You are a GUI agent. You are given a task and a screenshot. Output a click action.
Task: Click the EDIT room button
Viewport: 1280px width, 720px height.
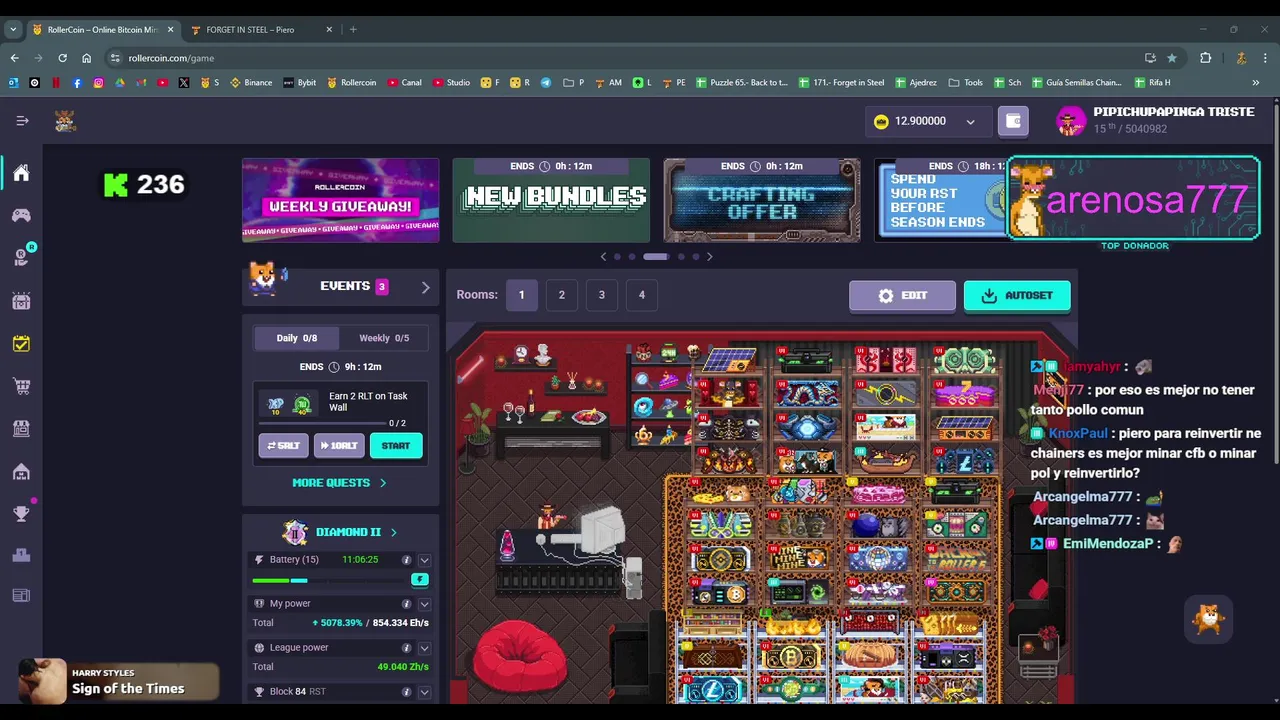pyautogui.click(x=902, y=296)
